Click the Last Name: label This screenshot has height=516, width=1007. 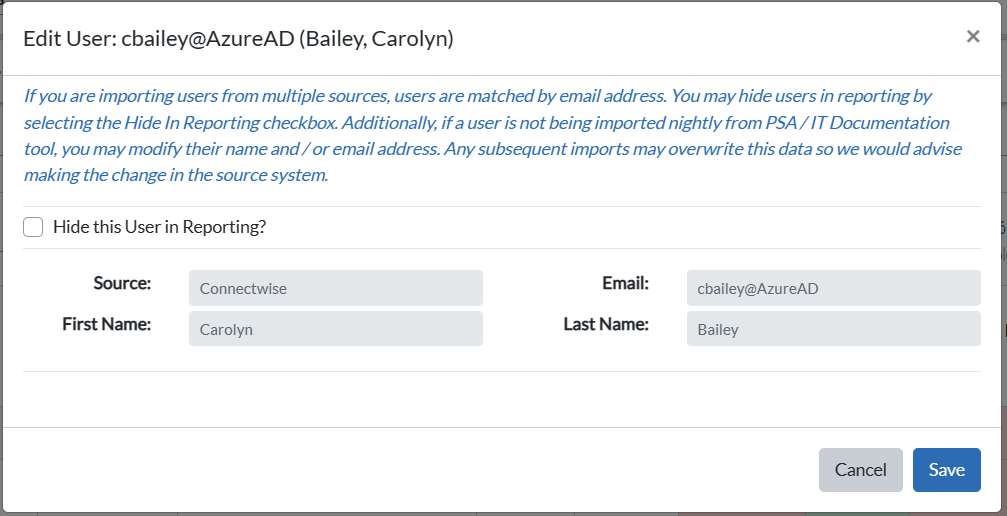point(606,325)
